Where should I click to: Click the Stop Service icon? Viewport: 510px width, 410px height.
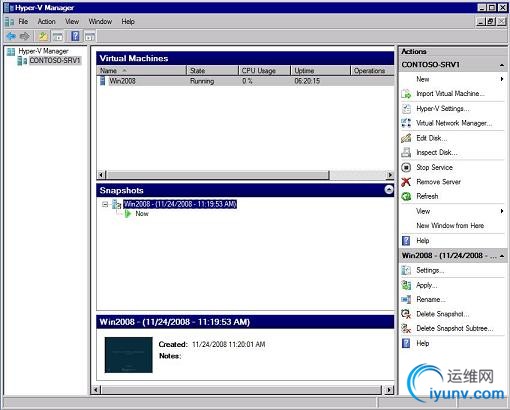click(406, 167)
